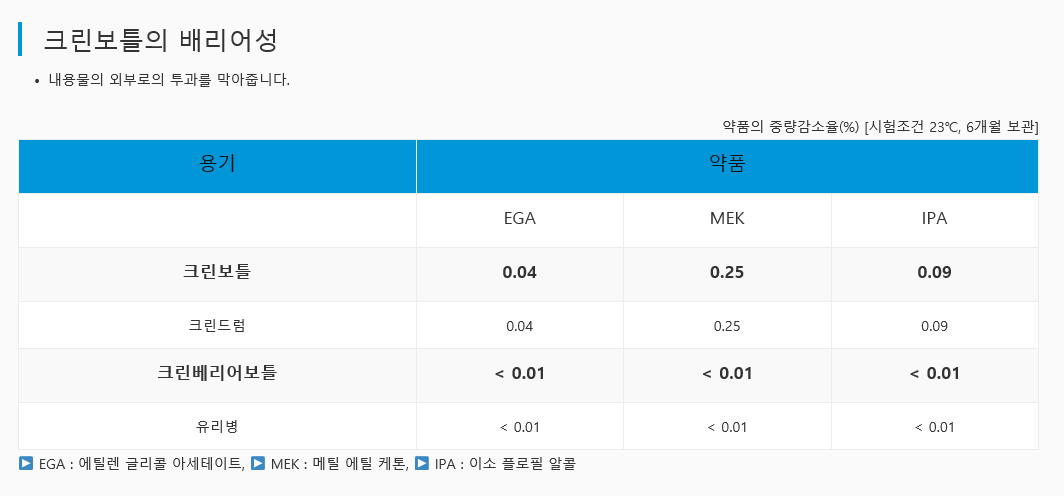The width and height of the screenshot is (1064, 496).
Task: Select 크린보틀 EGA value 0.04
Action: (x=520, y=273)
